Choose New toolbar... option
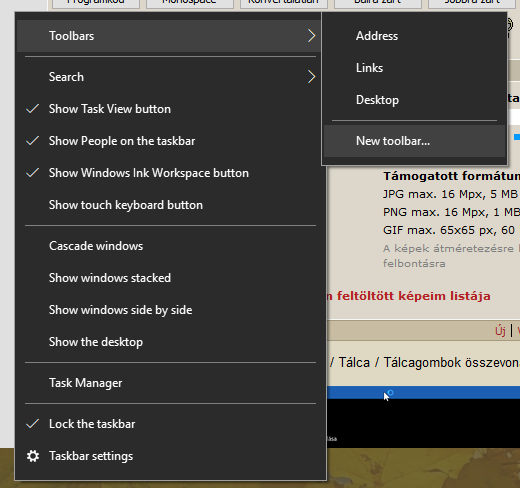This screenshot has width=520, height=488. (415, 141)
